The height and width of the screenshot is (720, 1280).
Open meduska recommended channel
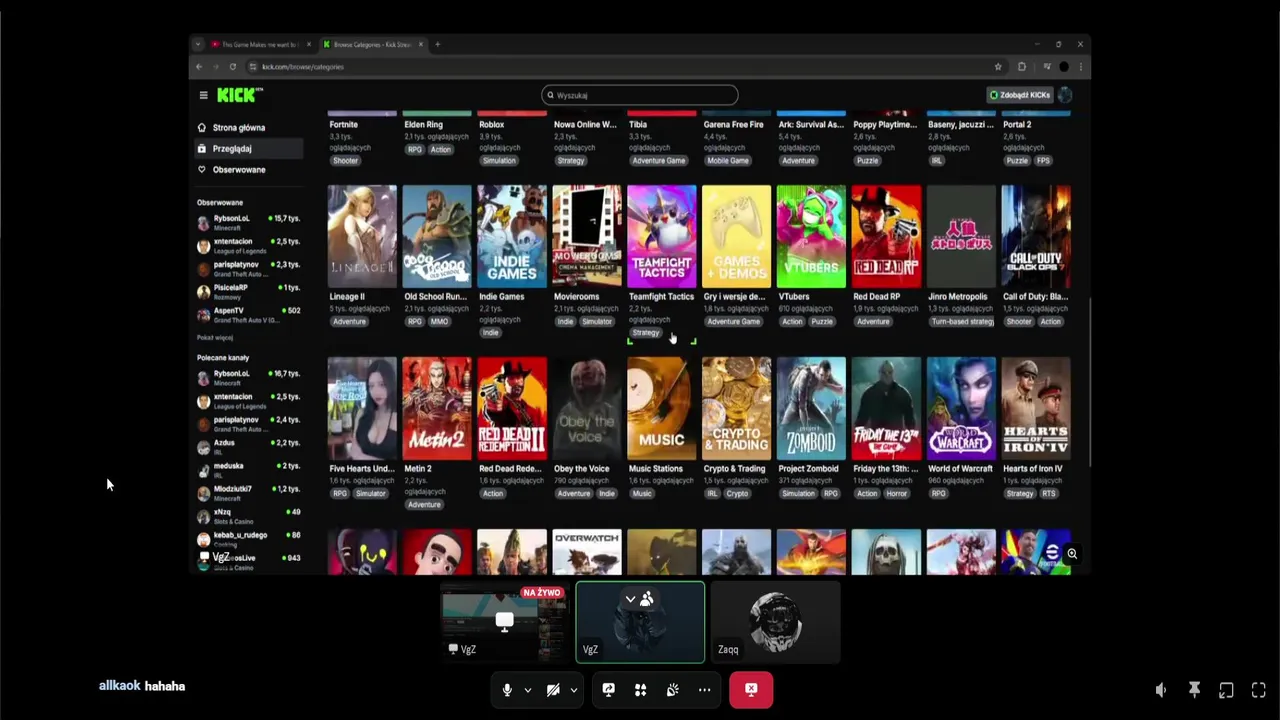(249, 470)
